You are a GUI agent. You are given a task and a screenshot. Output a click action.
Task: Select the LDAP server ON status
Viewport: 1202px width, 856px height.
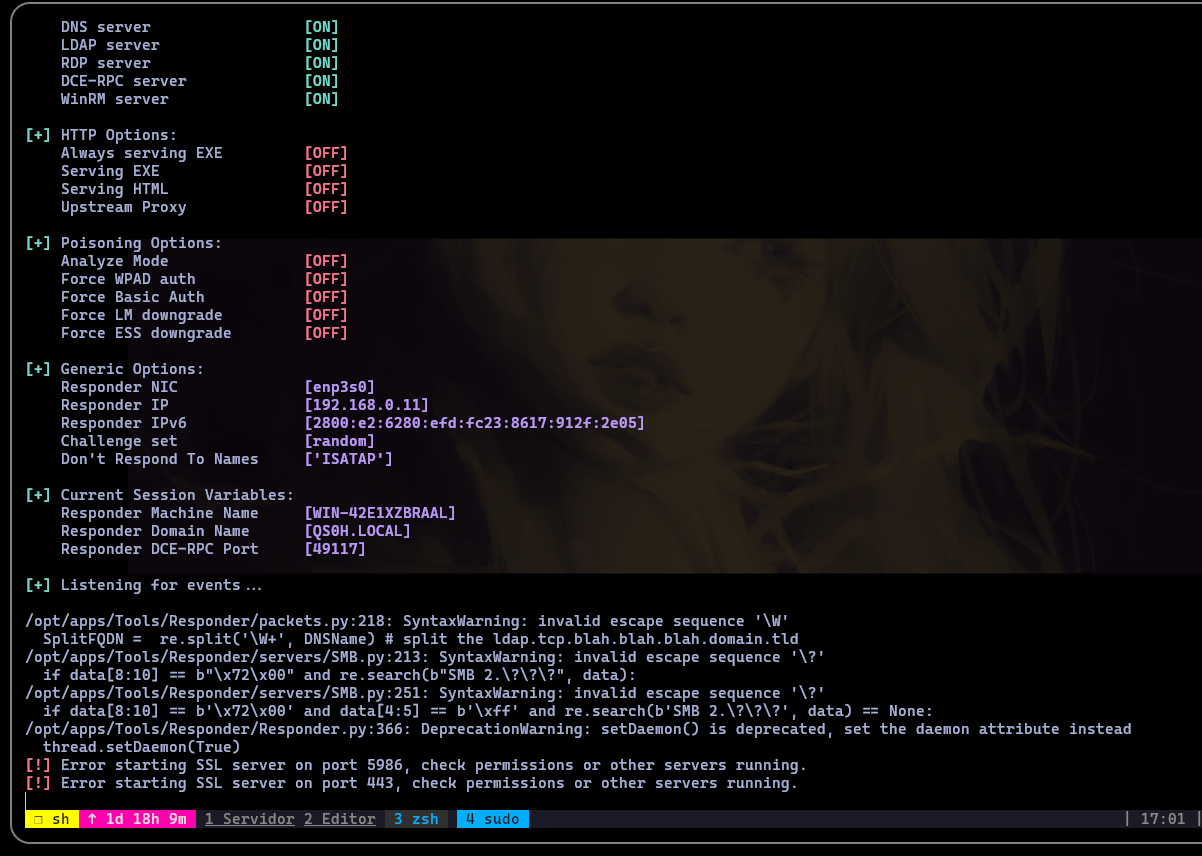coord(322,45)
